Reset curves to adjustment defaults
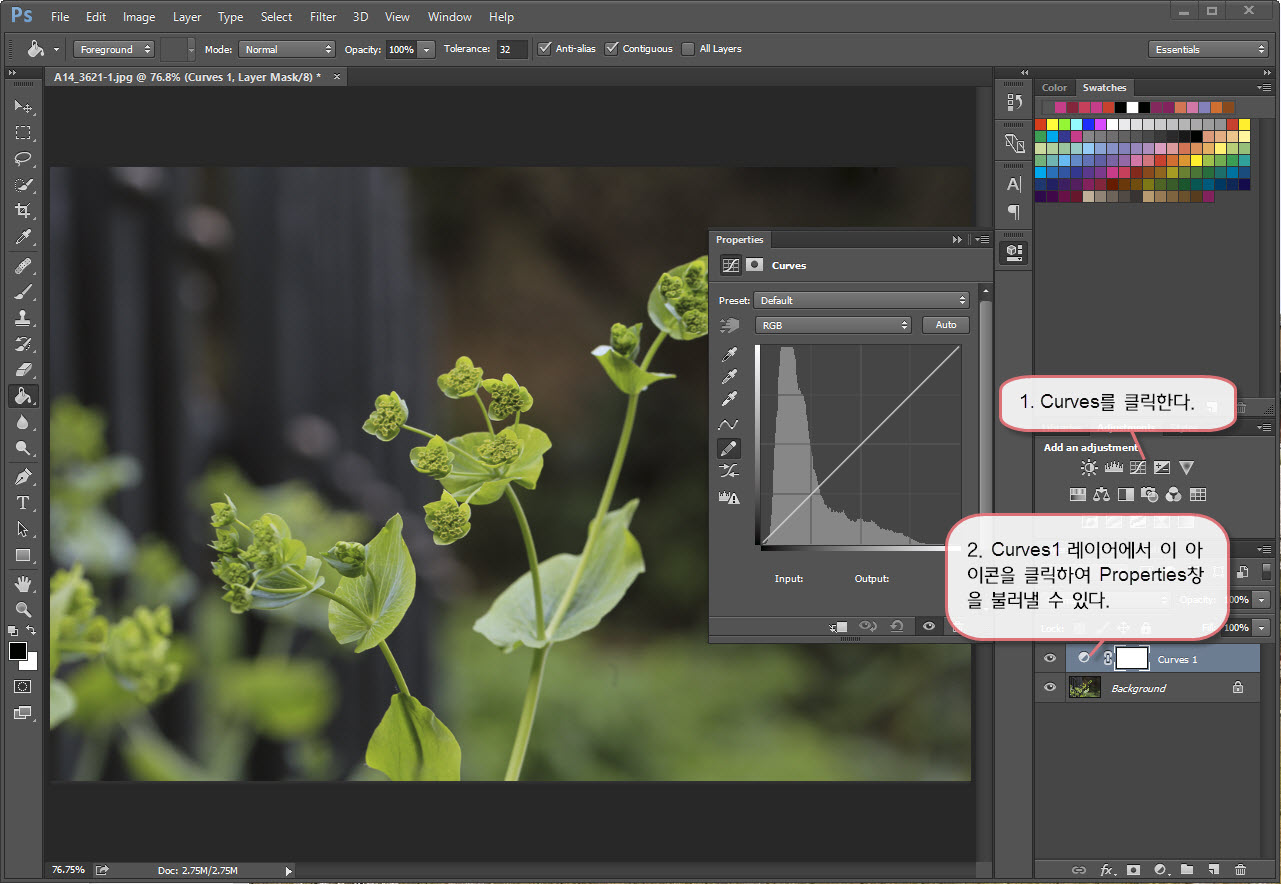The height and width of the screenshot is (884, 1281). coord(897,626)
